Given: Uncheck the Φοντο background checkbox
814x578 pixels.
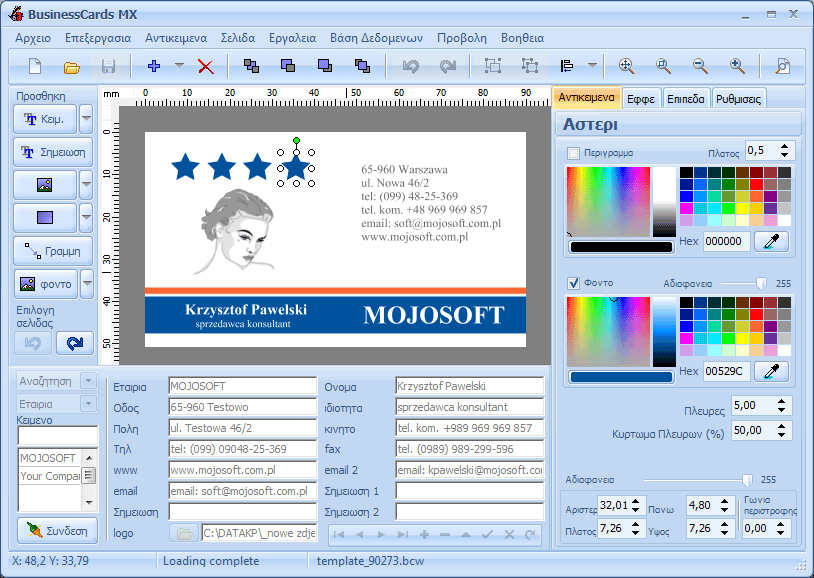Looking at the screenshot, I should [573, 283].
